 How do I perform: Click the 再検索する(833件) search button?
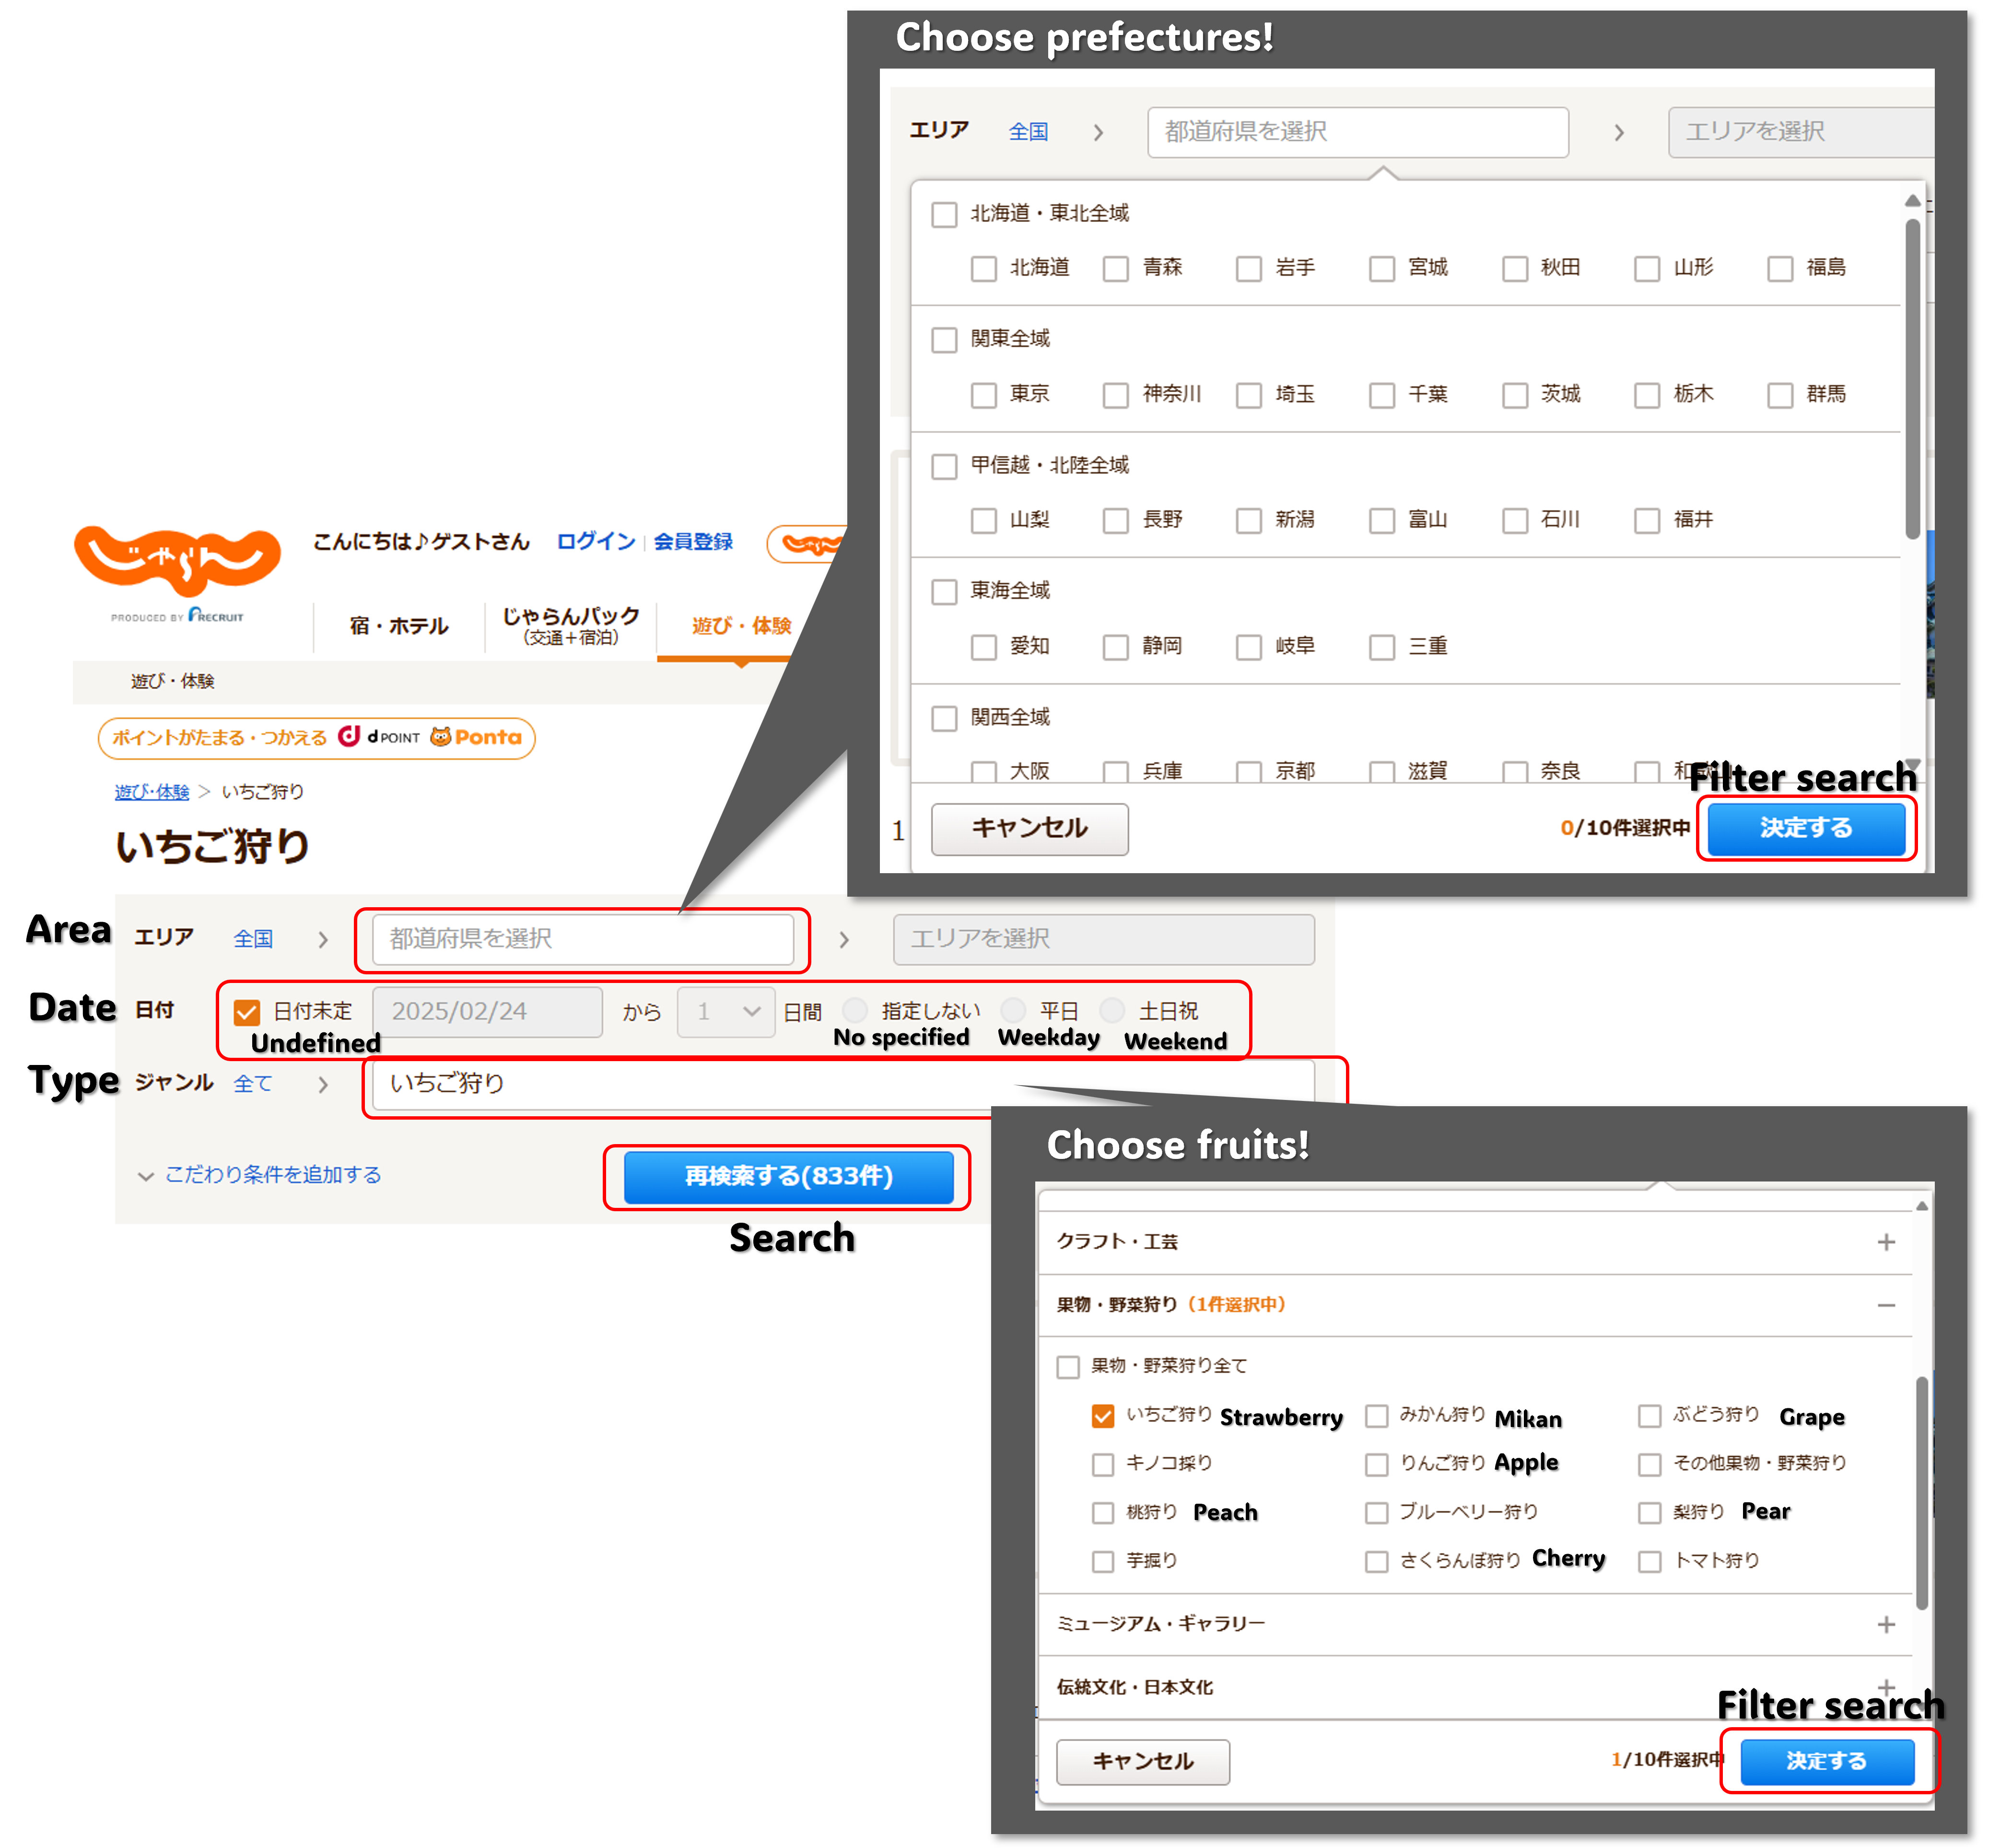[788, 1176]
